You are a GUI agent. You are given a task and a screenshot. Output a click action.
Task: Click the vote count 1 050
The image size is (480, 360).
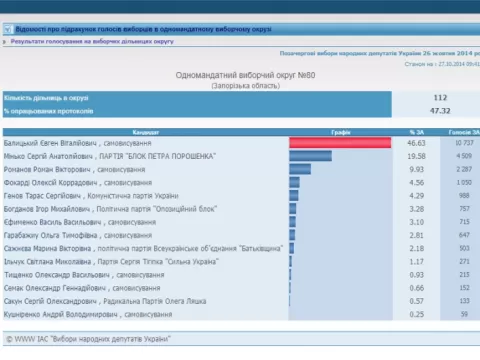coord(464,182)
